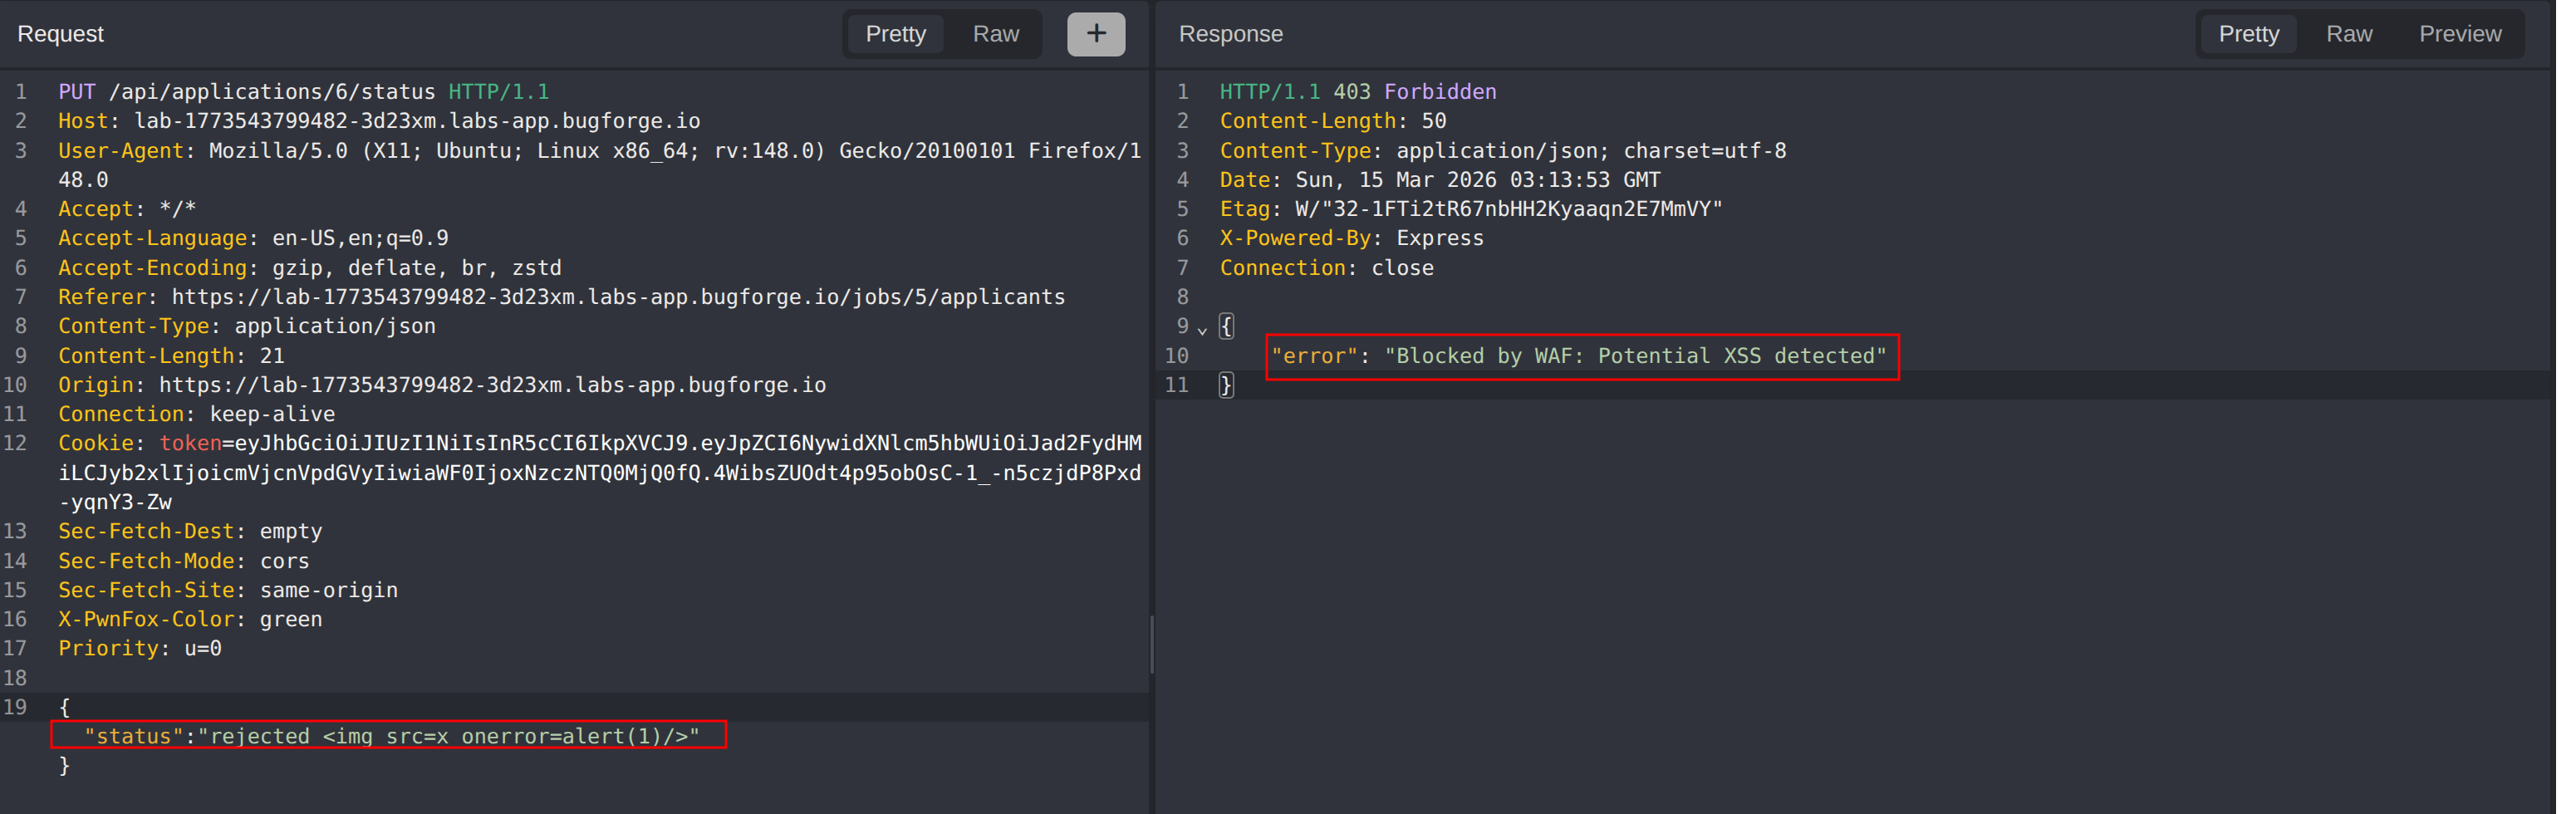Switch the request view to Raw
The height and width of the screenshot is (814, 2576).
point(995,33)
